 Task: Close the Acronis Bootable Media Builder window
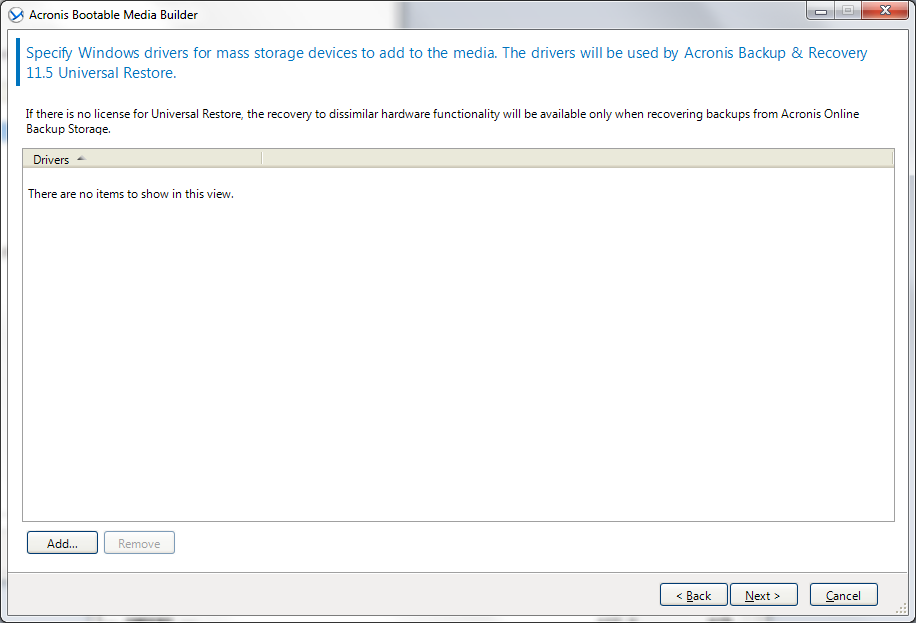(x=884, y=10)
